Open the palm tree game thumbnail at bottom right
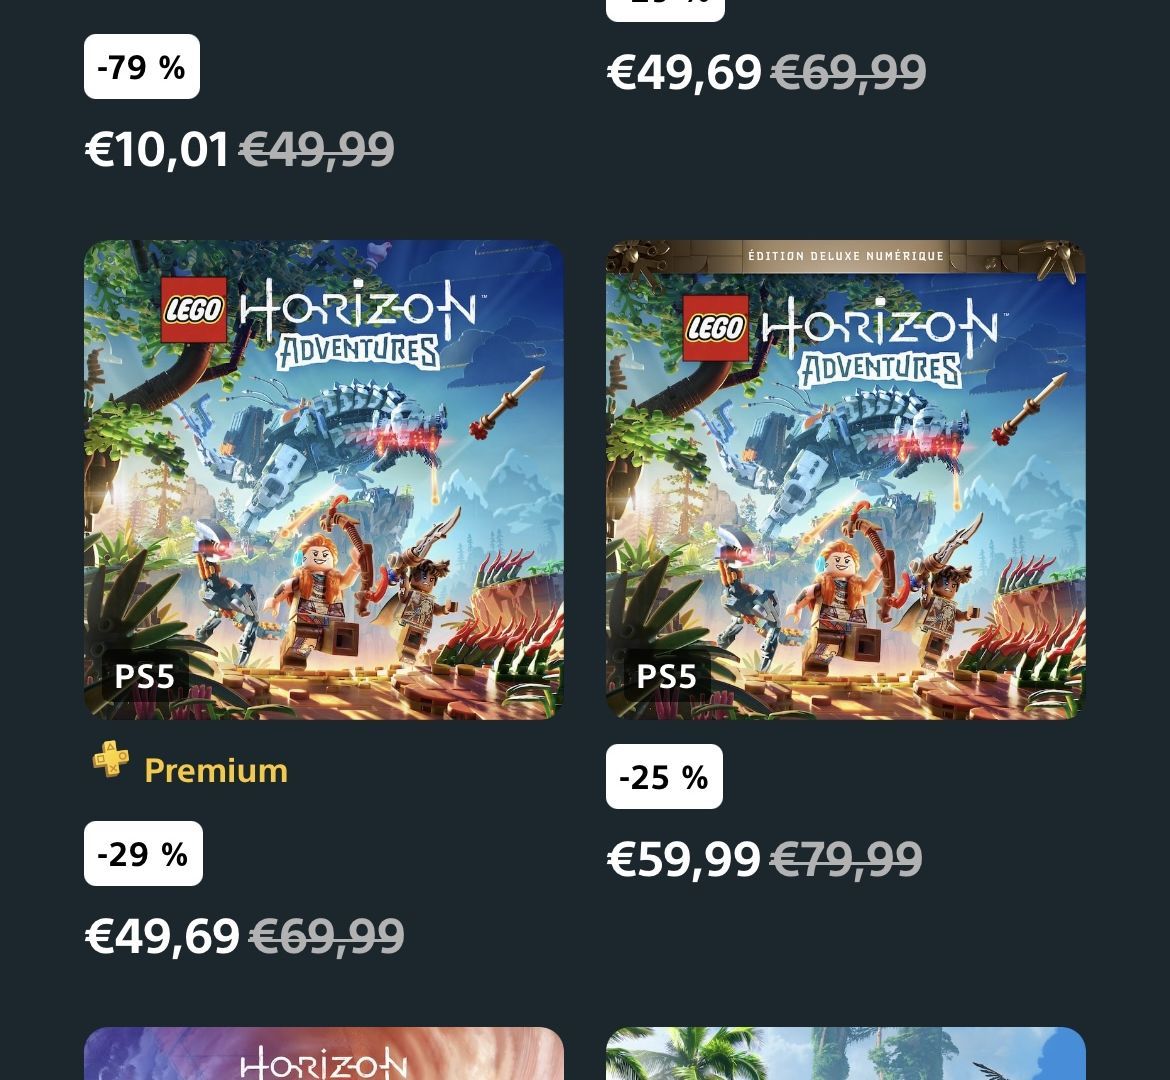Screen dimensions: 1170x1080 [x=845, y=1054]
